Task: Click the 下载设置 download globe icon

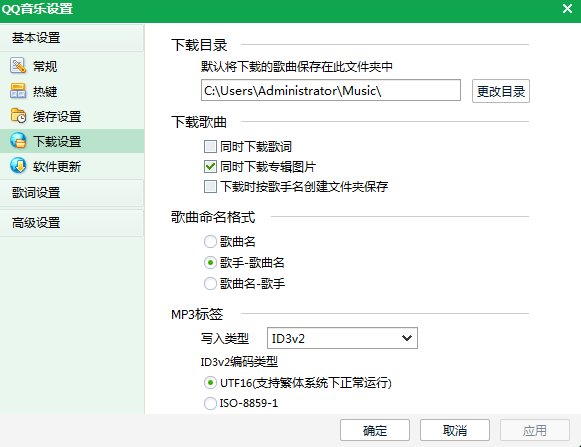Action: pyautogui.click(x=18, y=141)
